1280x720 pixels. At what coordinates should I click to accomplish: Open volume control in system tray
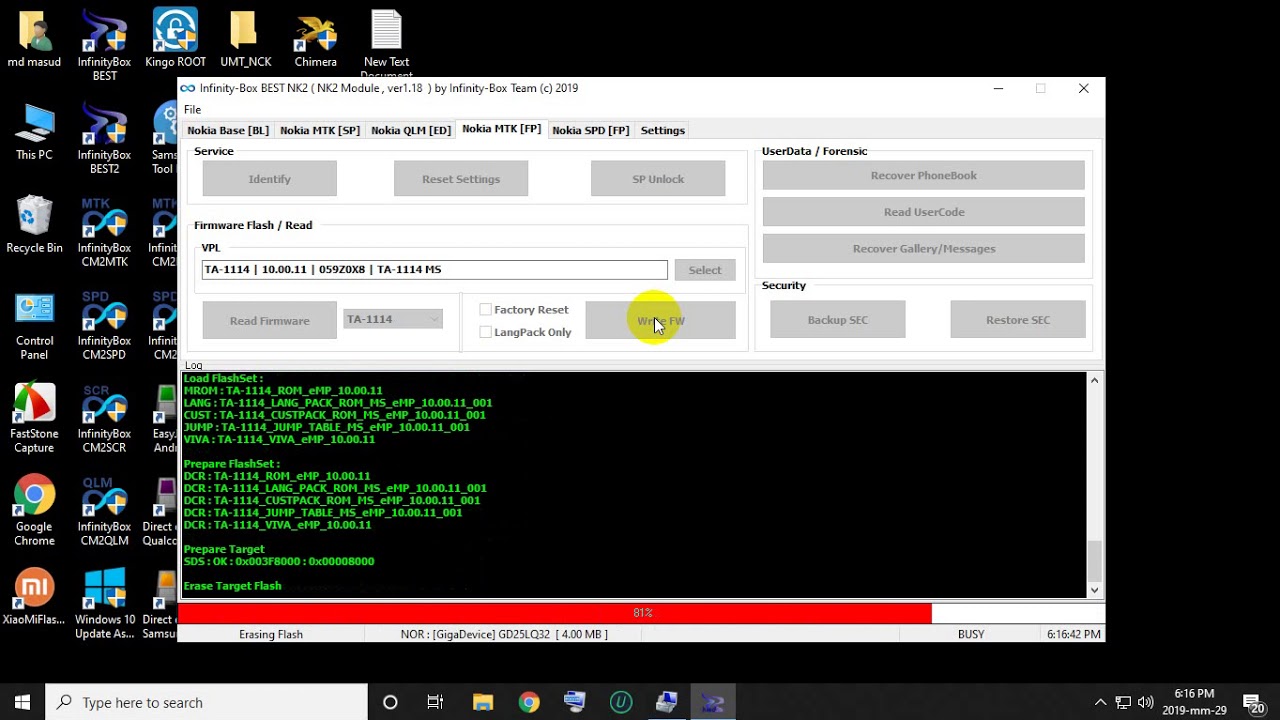tap(1145, 702)
